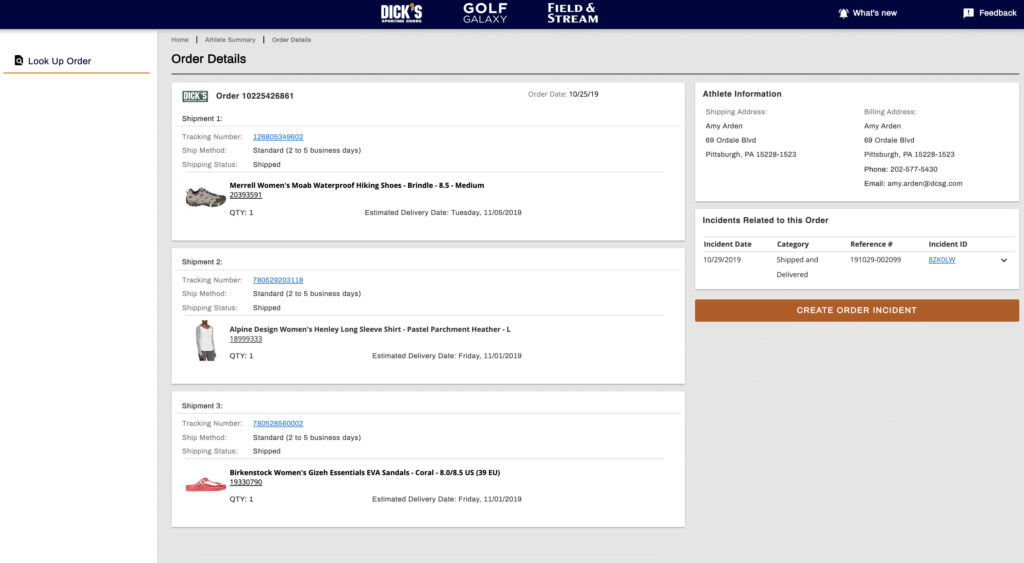Click the Reference # column header
1024x563 pixels.
[871, 244]
